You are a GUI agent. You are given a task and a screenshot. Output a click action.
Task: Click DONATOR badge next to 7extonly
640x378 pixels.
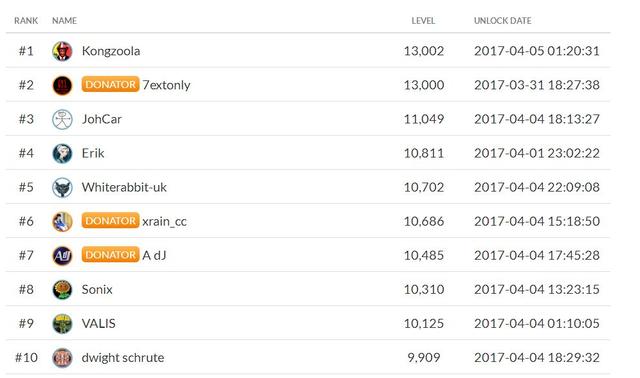pyautogui.click(x=110, y=84)
